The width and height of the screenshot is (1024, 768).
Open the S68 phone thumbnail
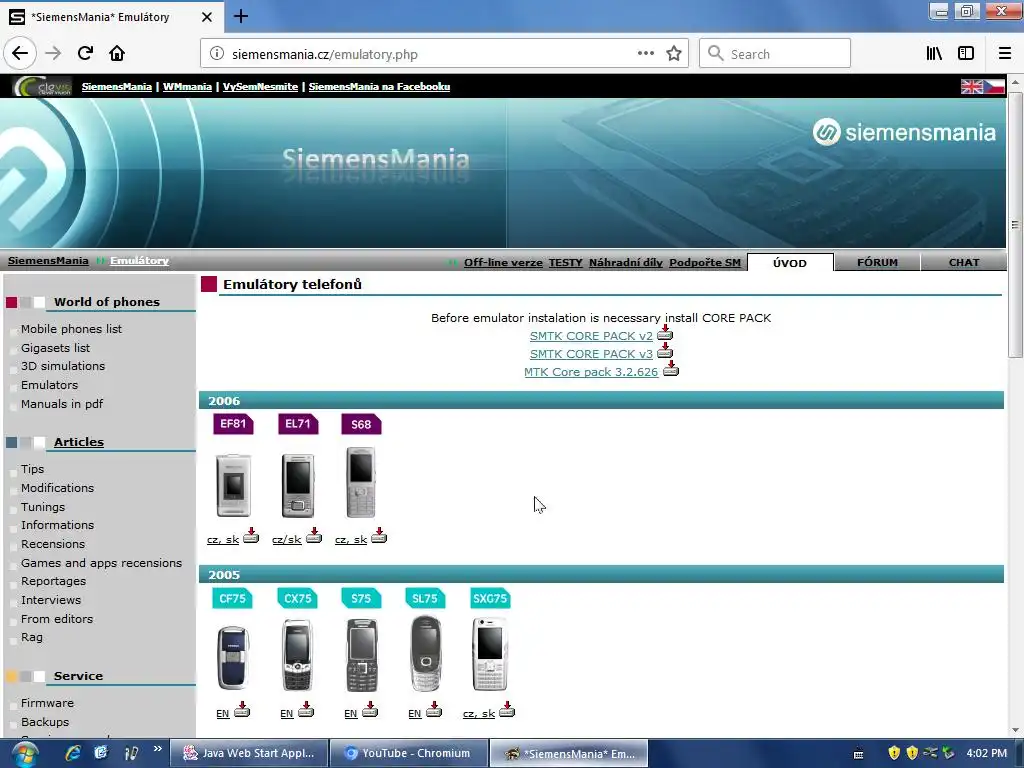[361, 482]
